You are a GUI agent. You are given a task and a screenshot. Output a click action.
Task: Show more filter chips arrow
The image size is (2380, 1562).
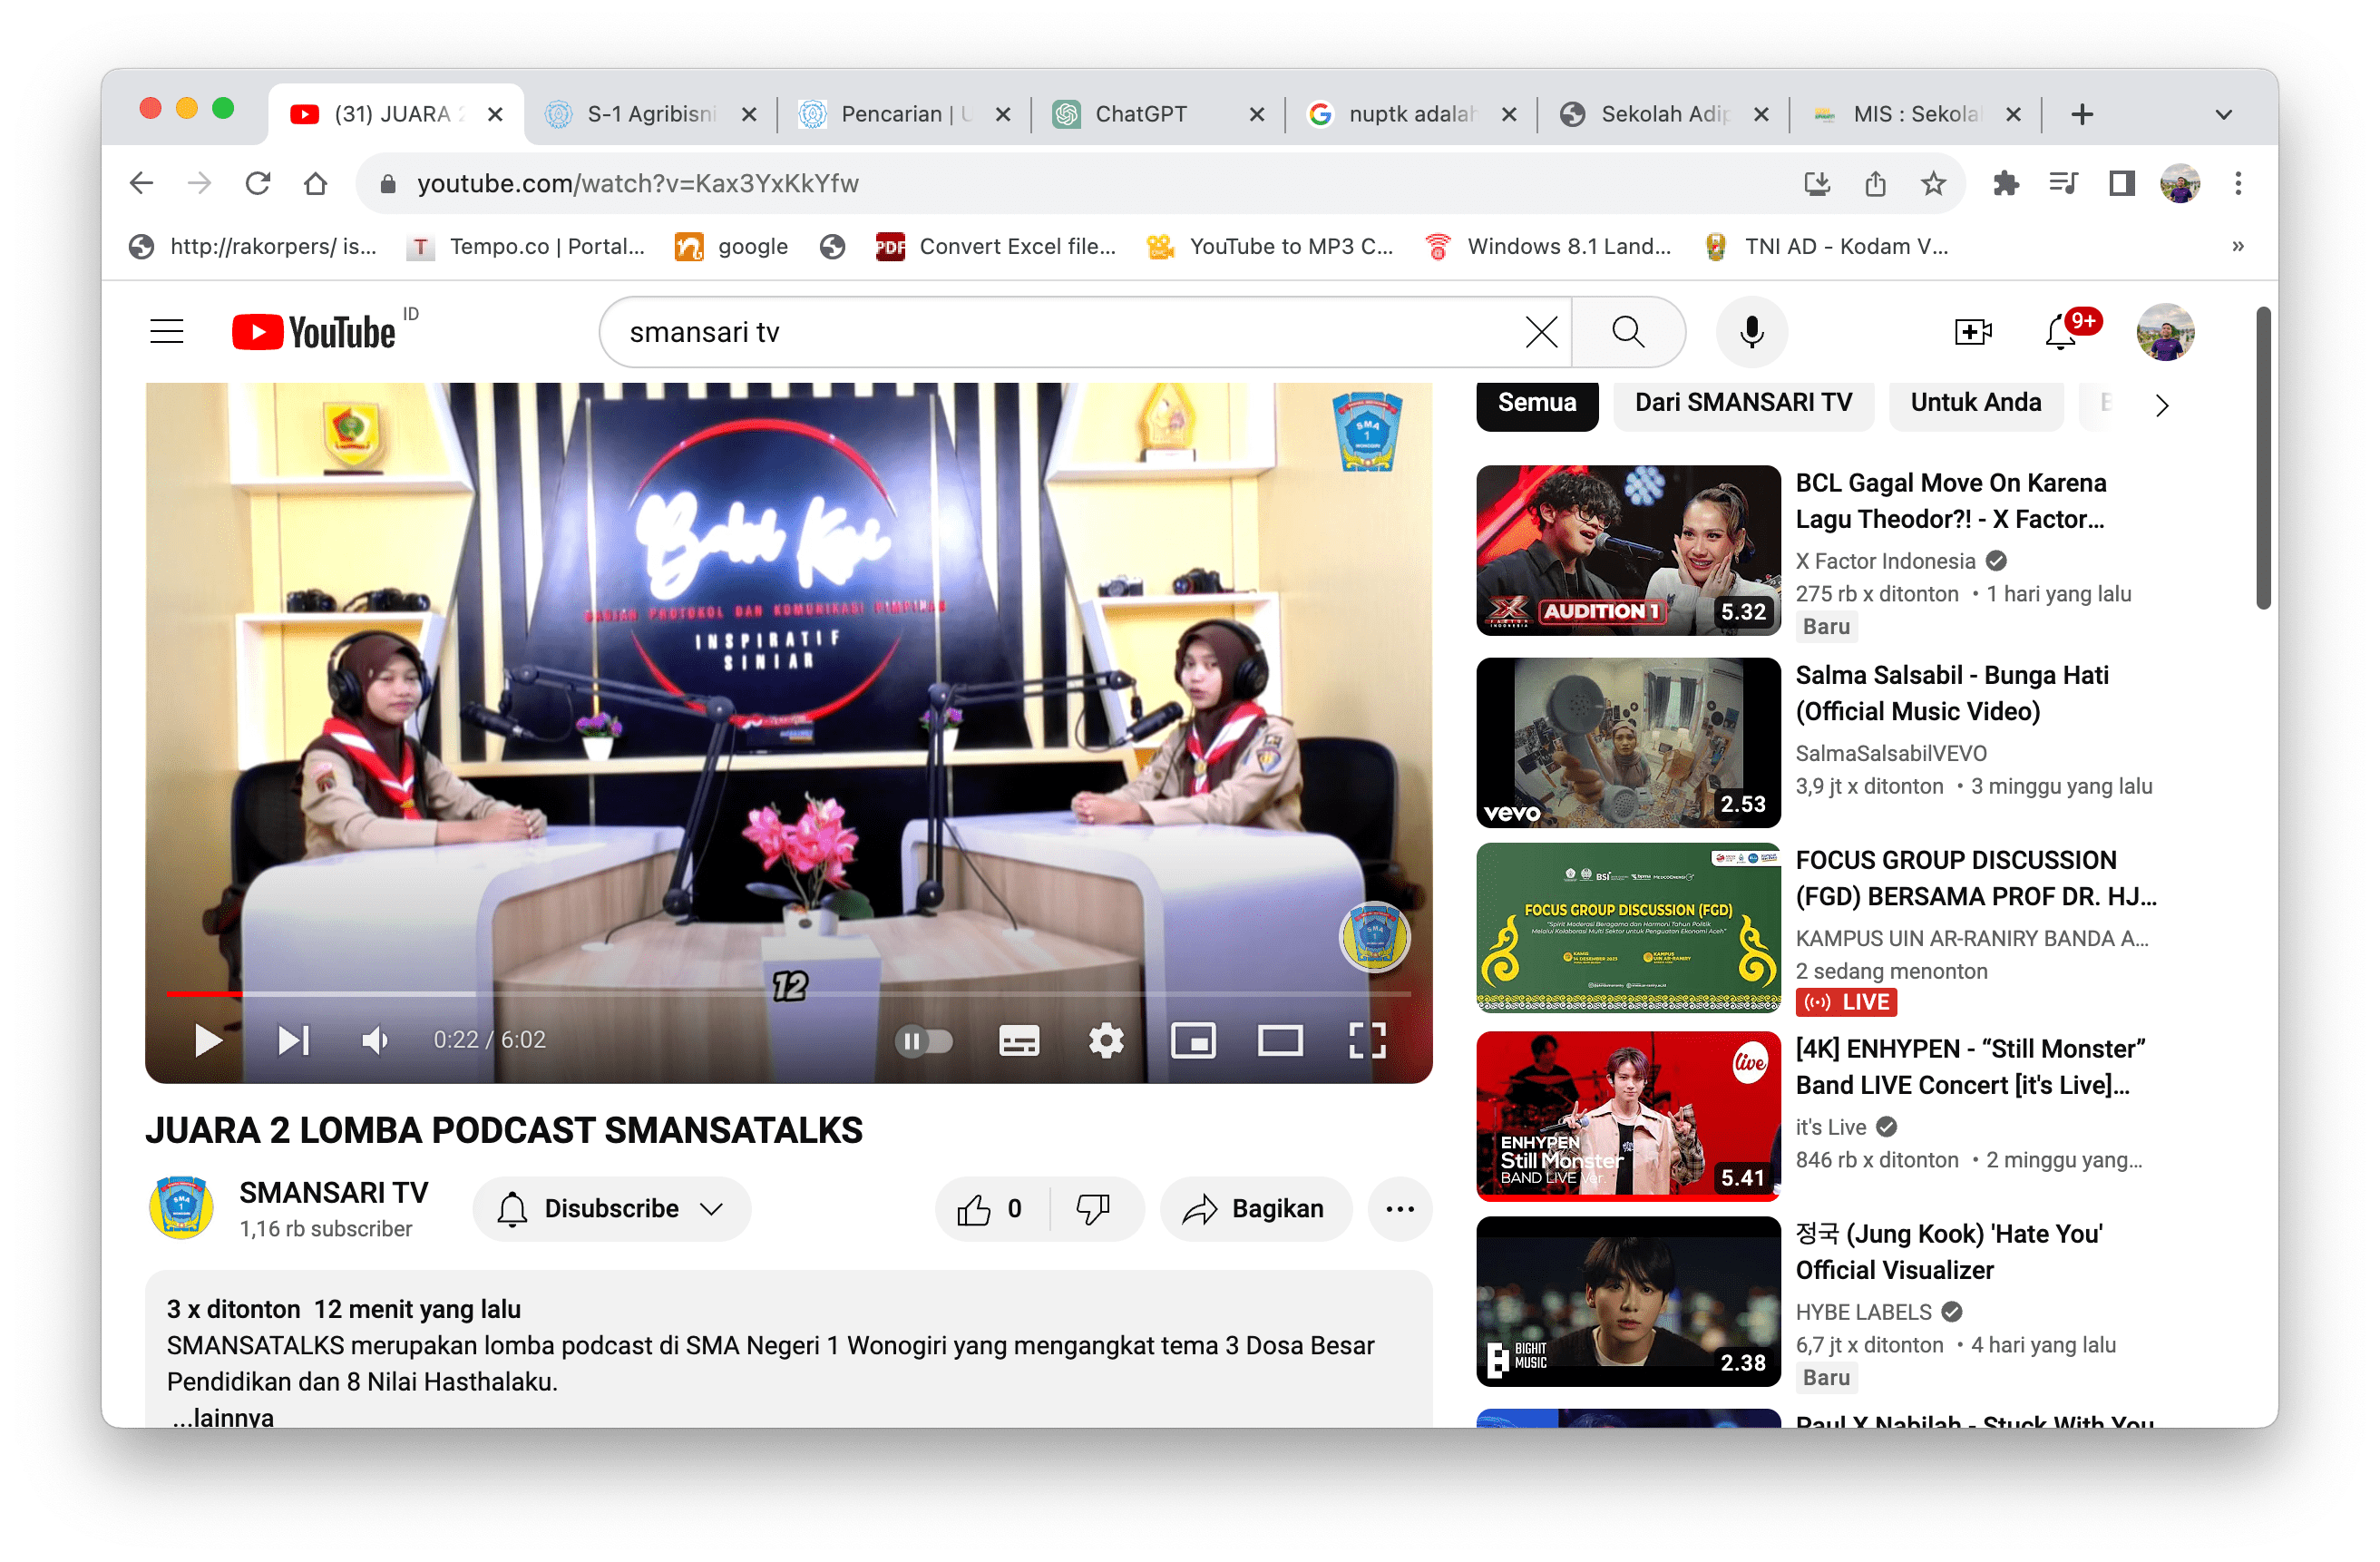tap(2161, 405)
